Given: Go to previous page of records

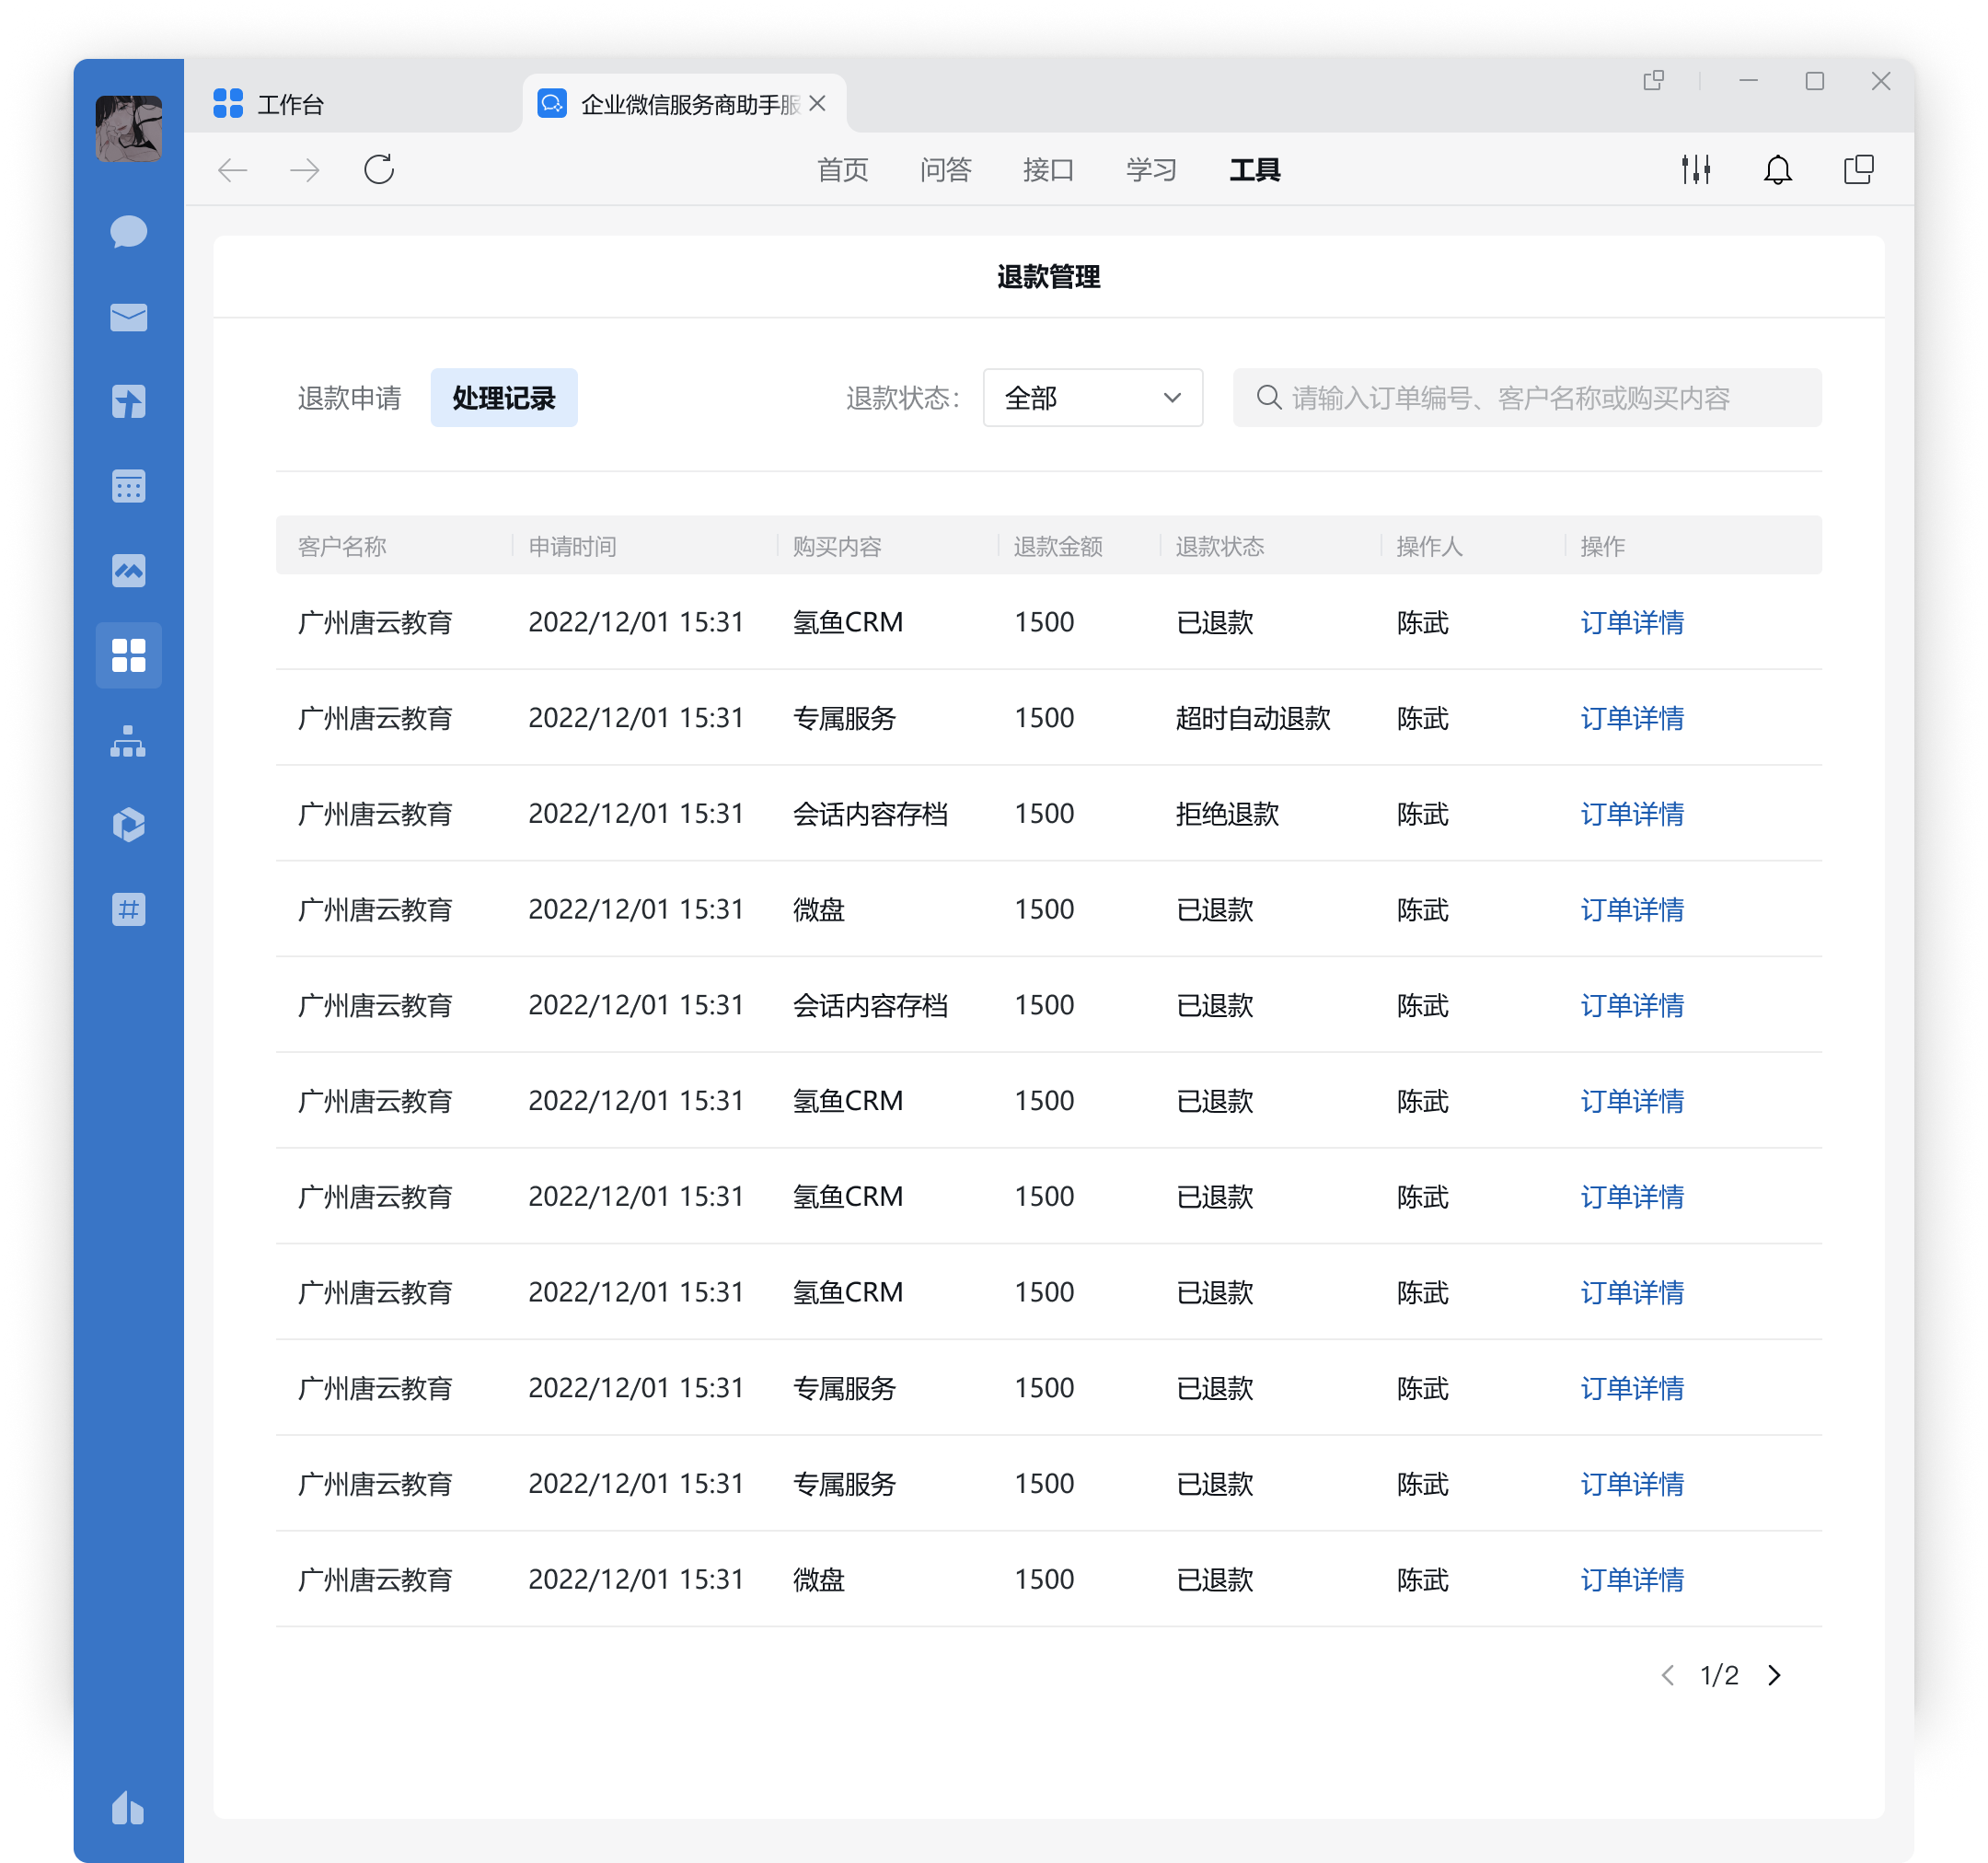Looking at the screenshot, I should tap(1667, 1675).
